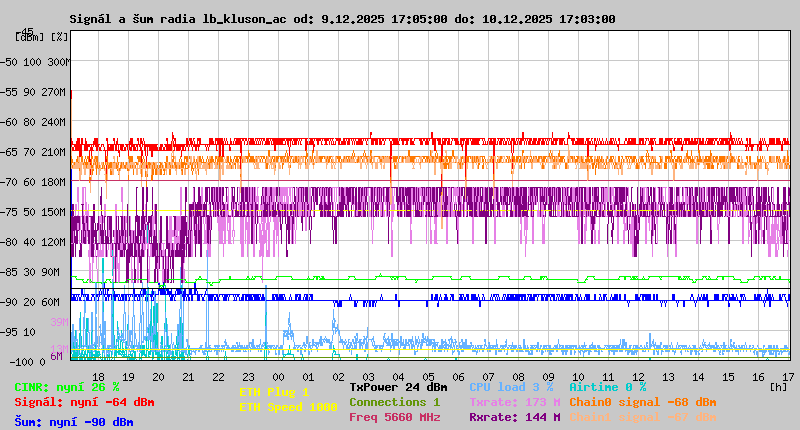This screenshot has width=800, height=430.
Task: Click the hour '04' on the time axis
Action: point(398,377)
